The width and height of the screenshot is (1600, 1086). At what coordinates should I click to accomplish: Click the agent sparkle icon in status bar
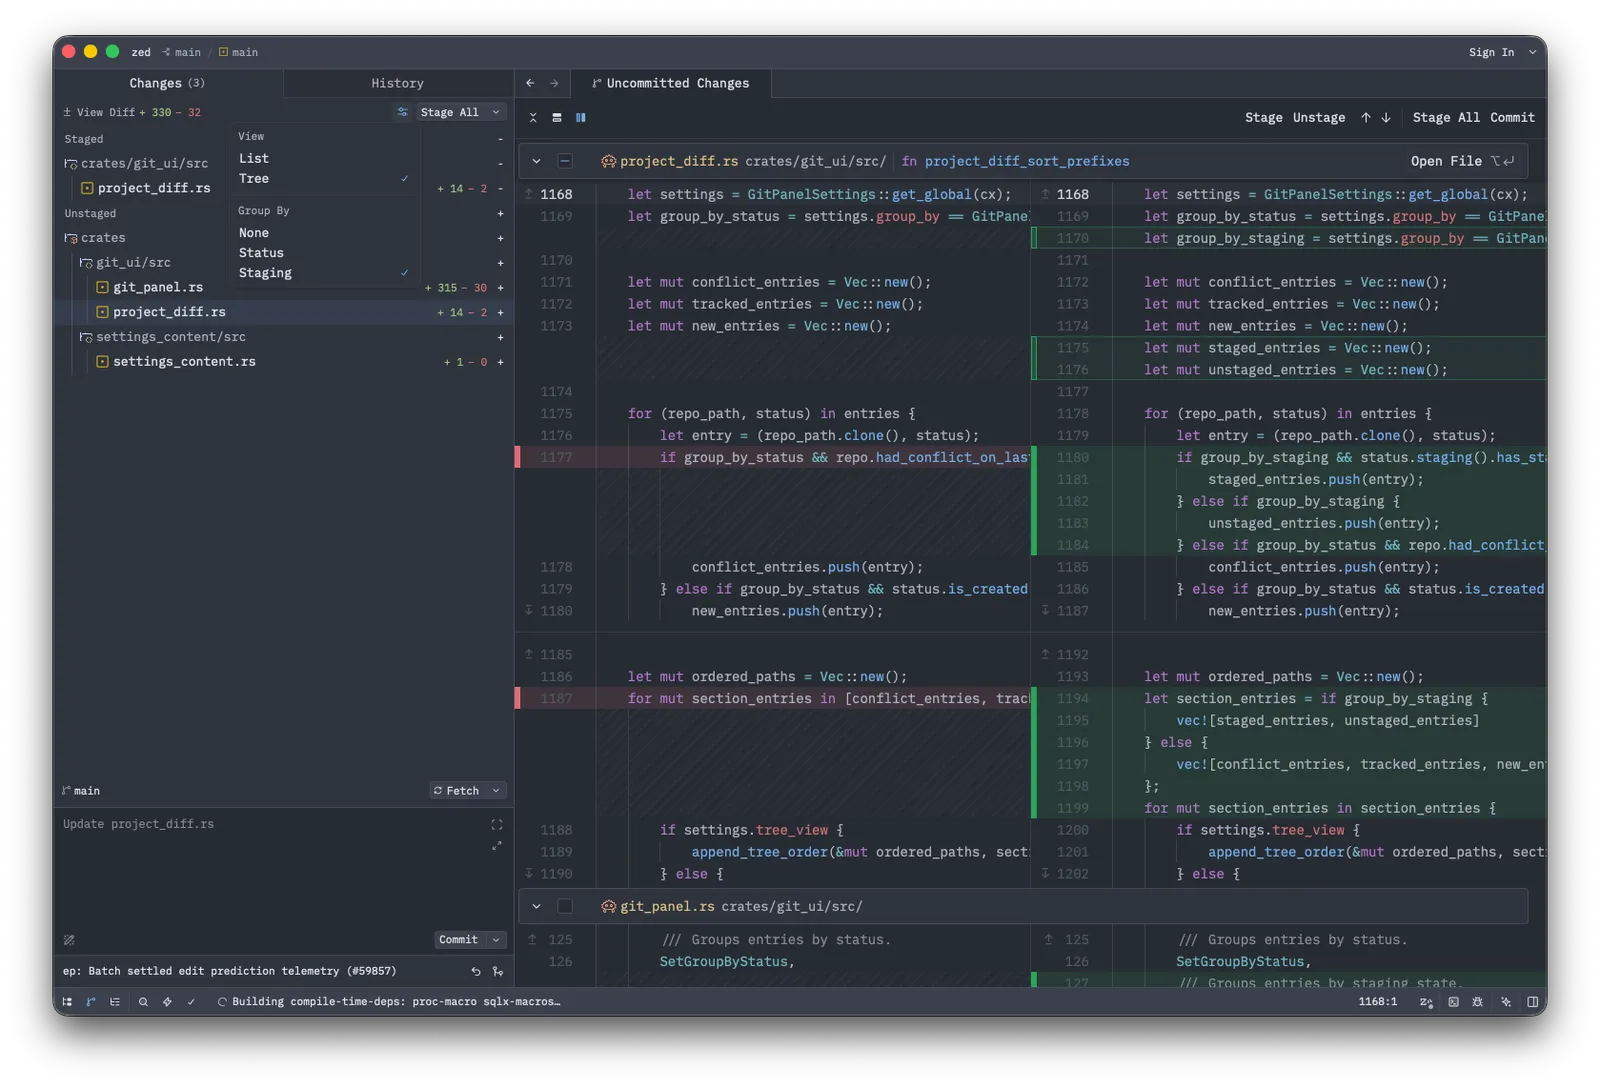[x=1506, y=1001]
